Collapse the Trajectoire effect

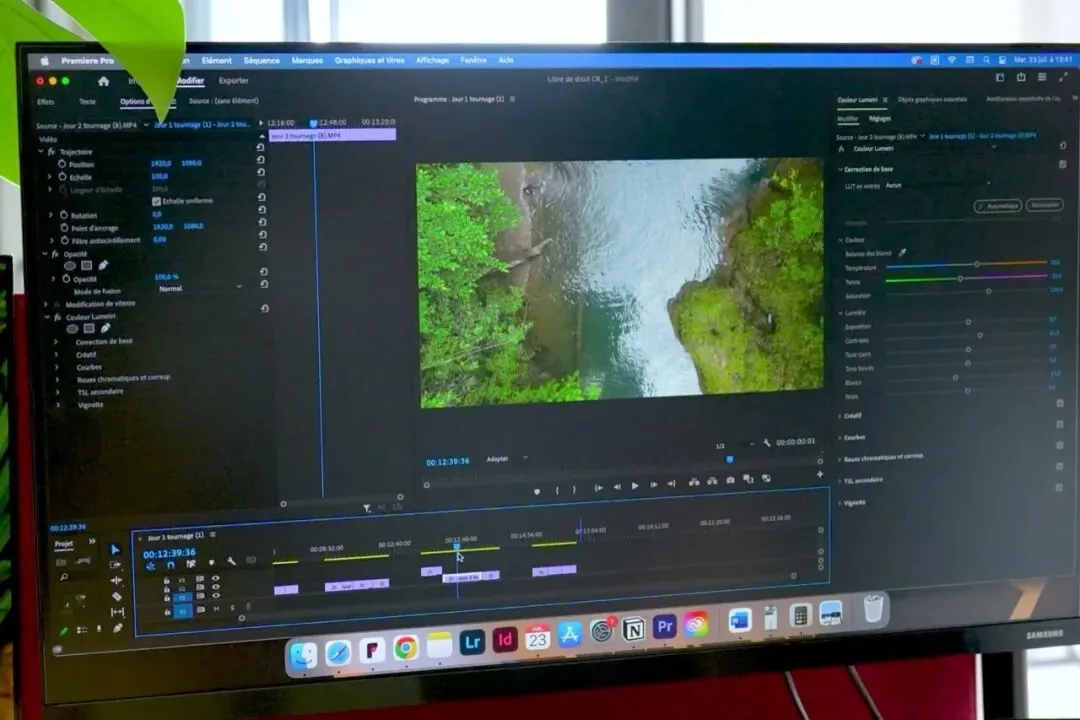coord(41,152)
